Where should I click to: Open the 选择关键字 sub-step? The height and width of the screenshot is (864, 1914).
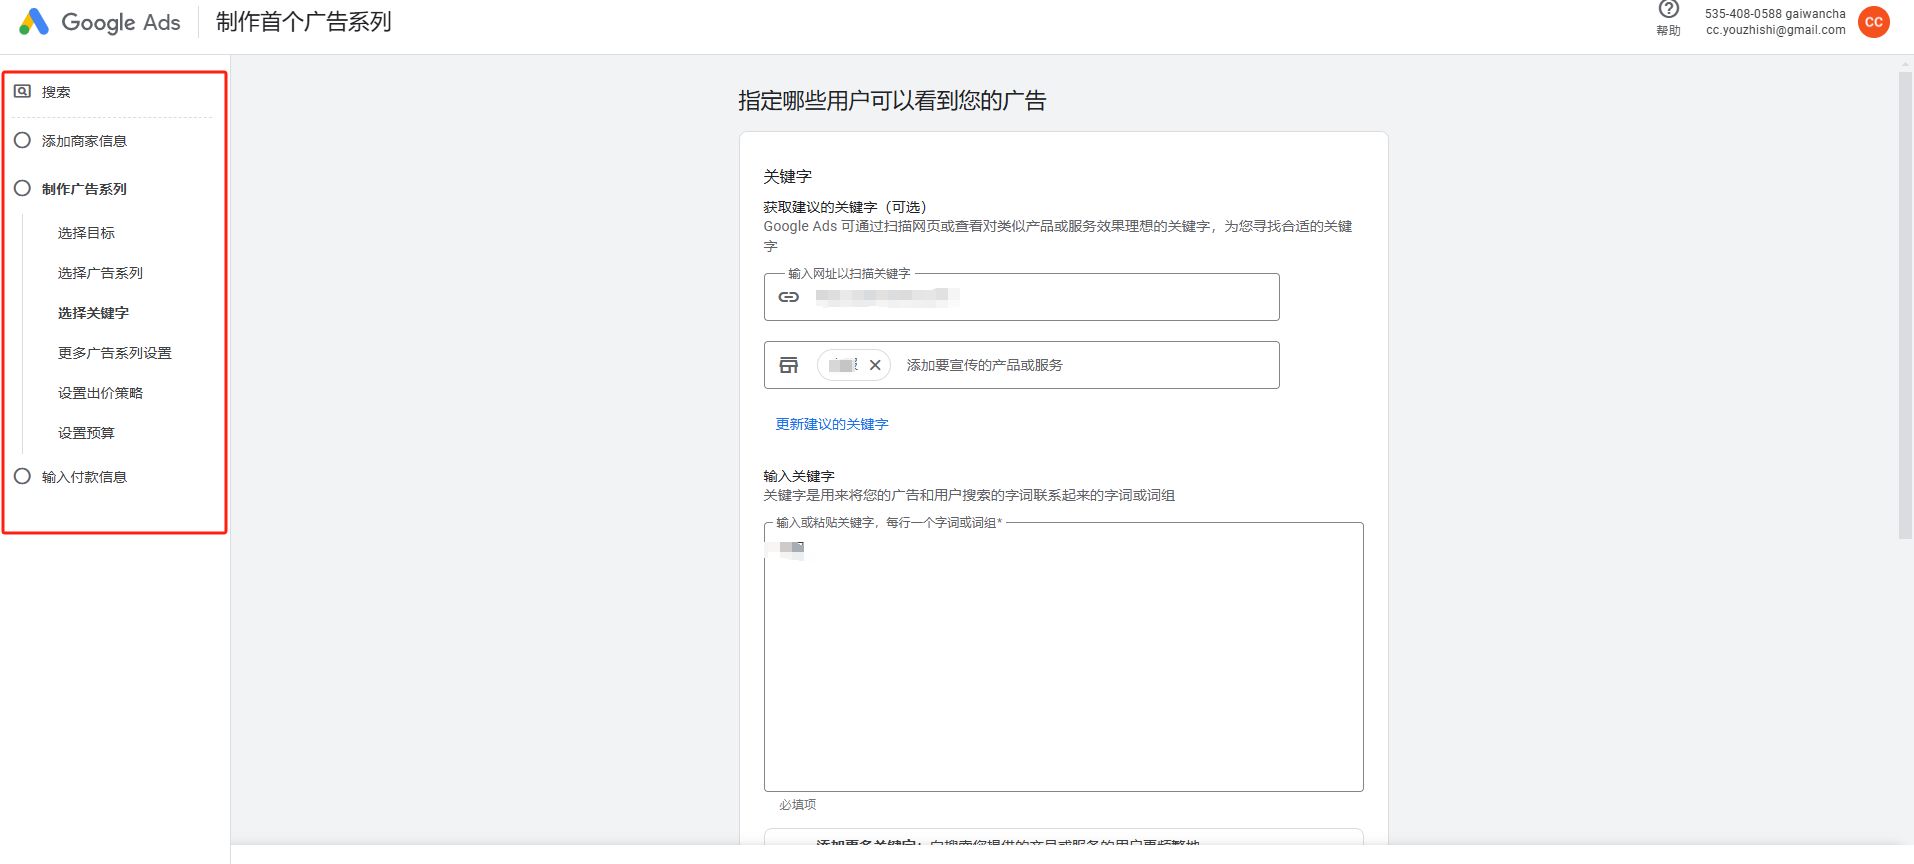tap(93, 313)
